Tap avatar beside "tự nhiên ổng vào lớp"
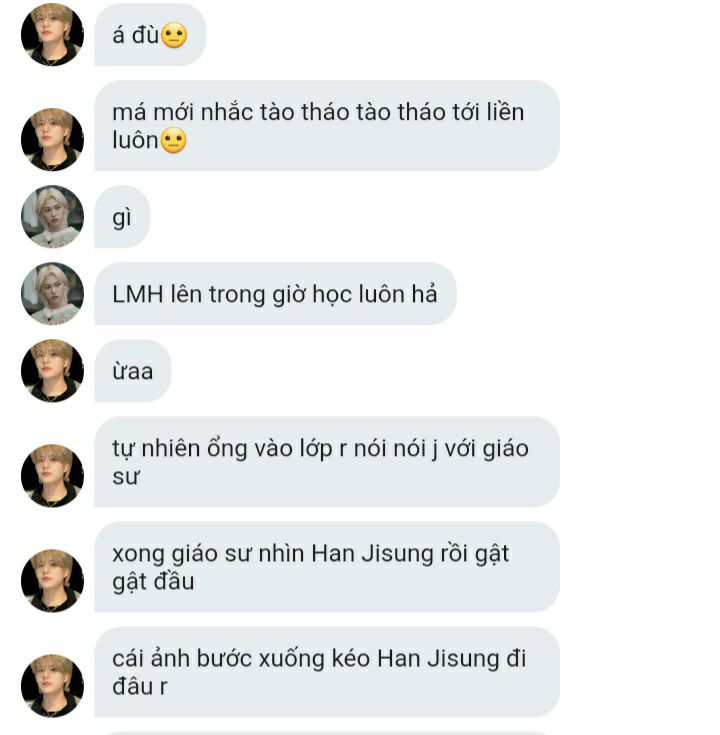 52,475
